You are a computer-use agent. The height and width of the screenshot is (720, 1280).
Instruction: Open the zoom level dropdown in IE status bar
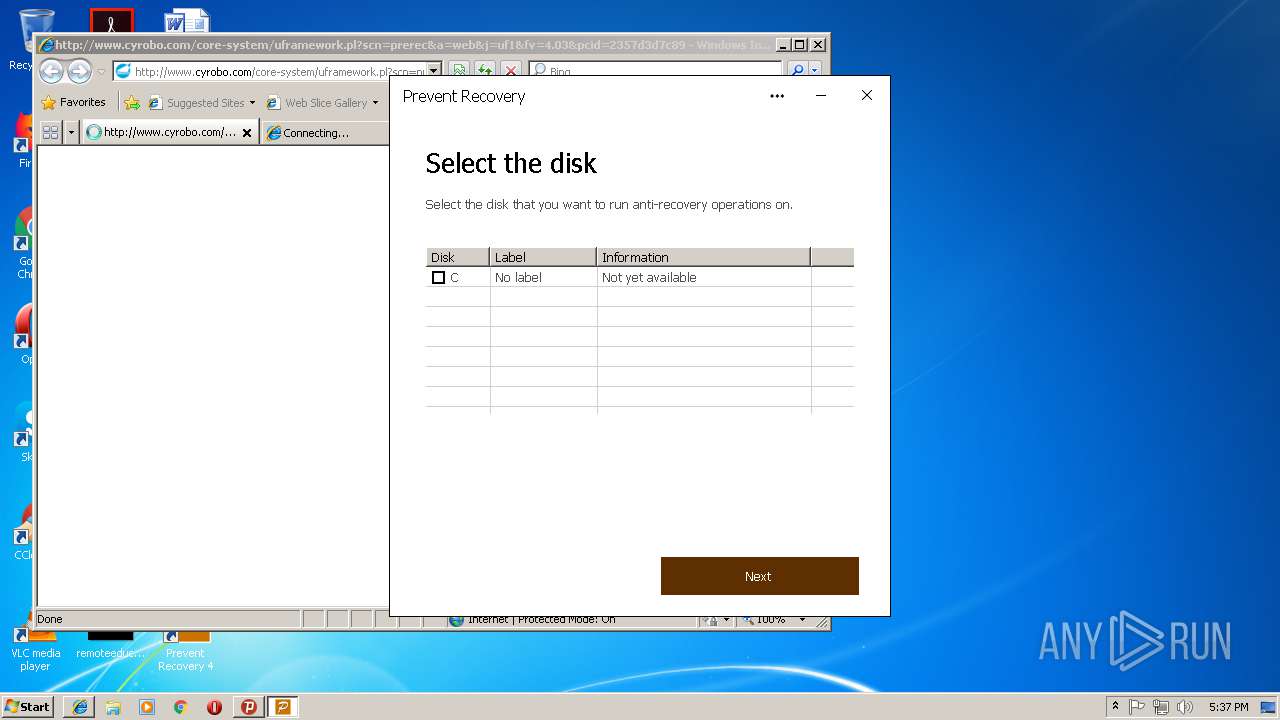click(802, 620)
